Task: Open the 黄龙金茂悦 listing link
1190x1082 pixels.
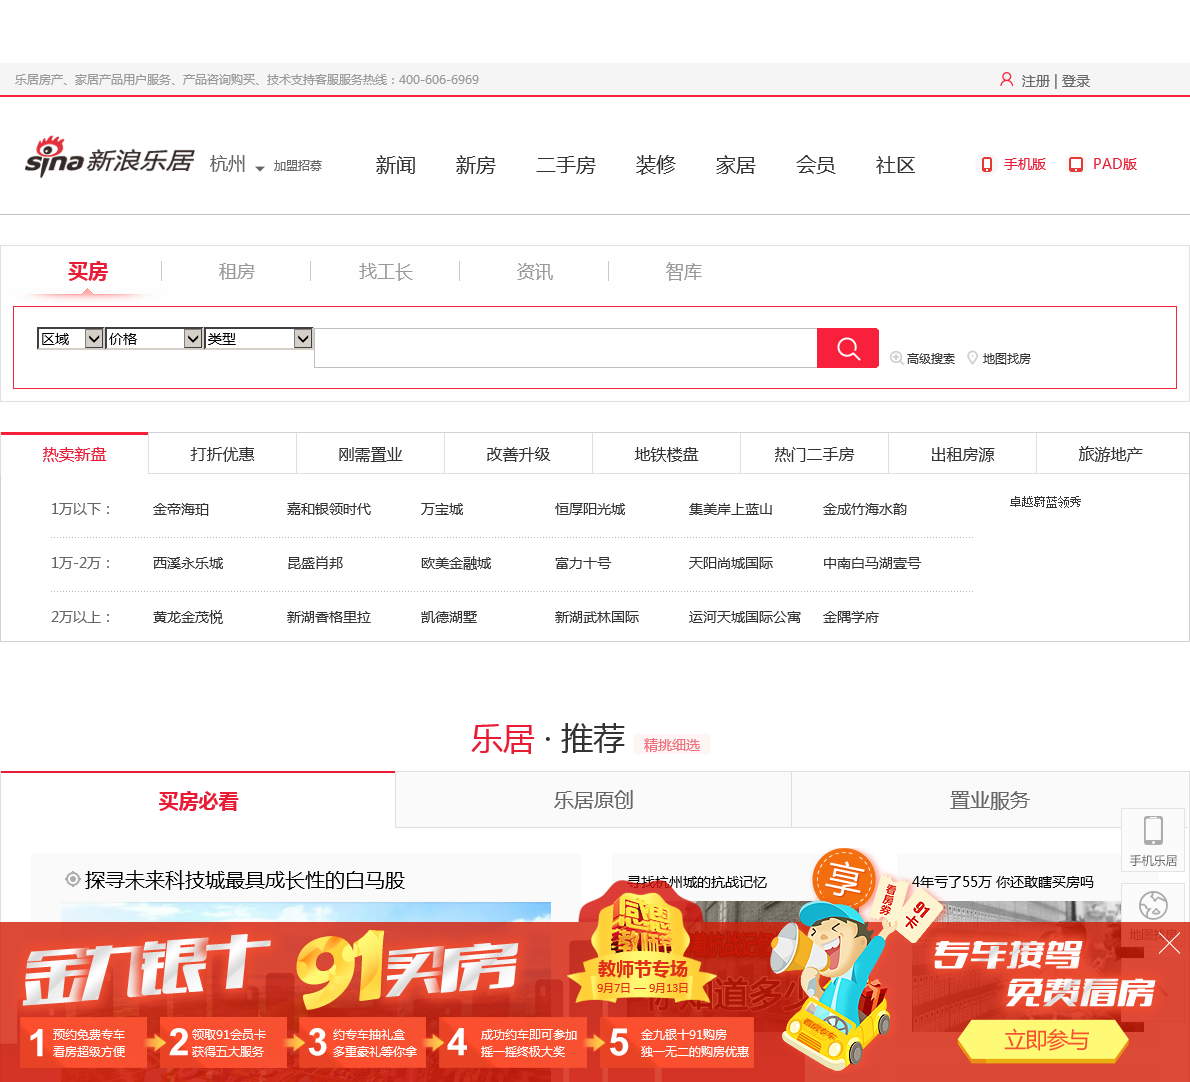Action: [187, 617]
